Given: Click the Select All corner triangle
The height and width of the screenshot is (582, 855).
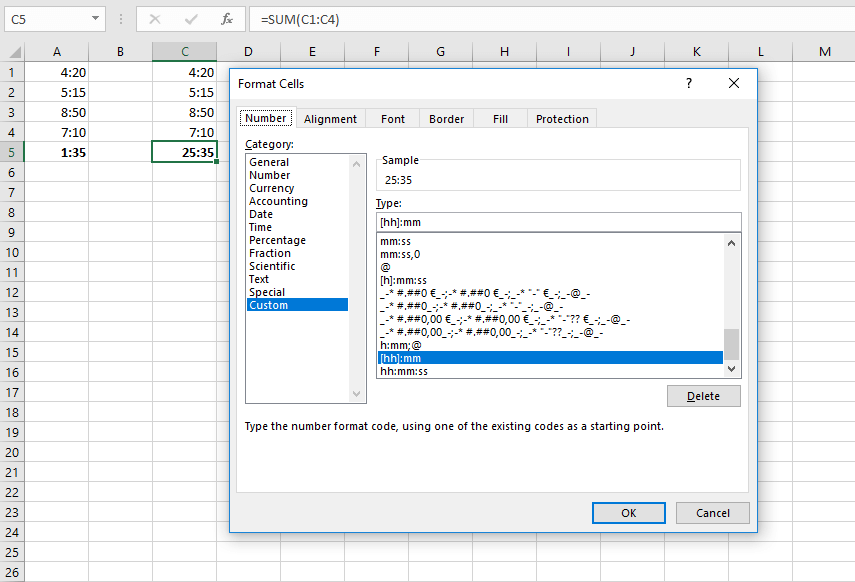Looking at the screenshot, I should [15, 52].
